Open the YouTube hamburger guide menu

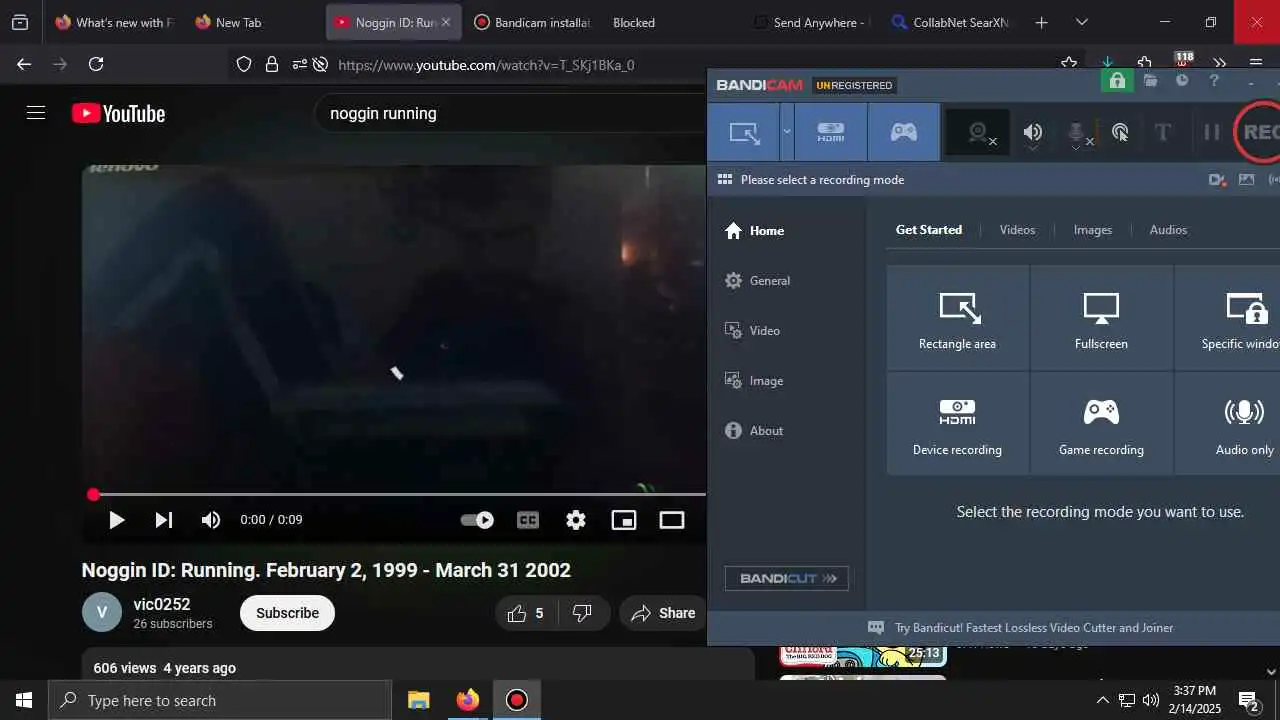[x=36, y=113]
